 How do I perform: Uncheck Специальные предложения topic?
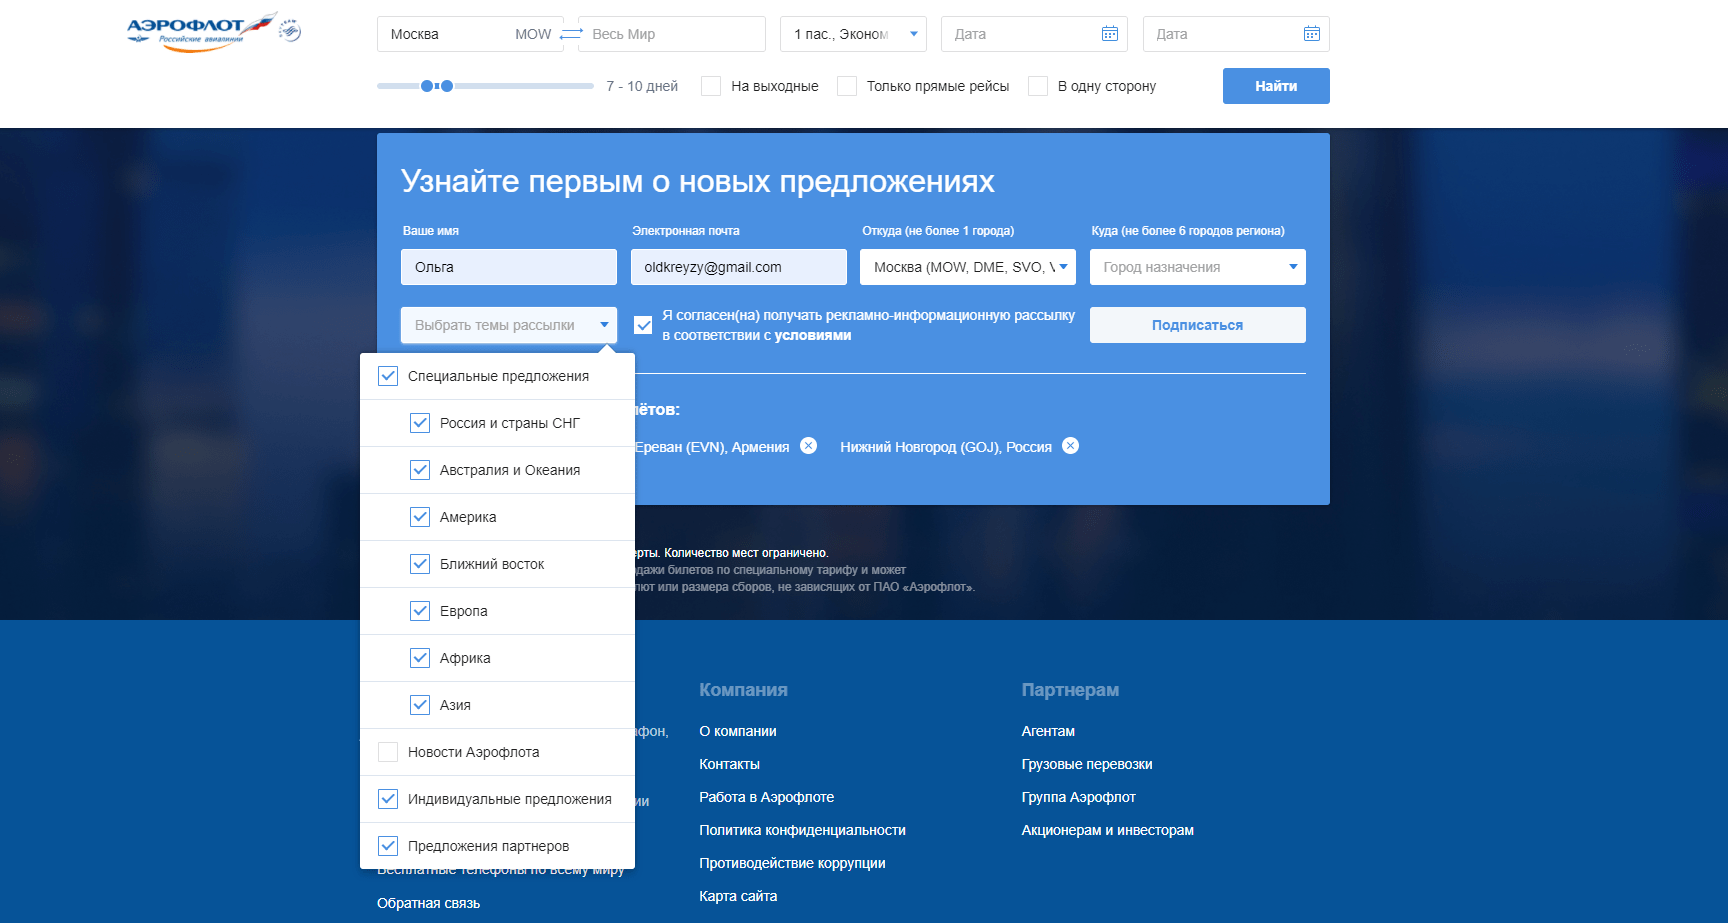pyautogui.click(x=388, y=376)
